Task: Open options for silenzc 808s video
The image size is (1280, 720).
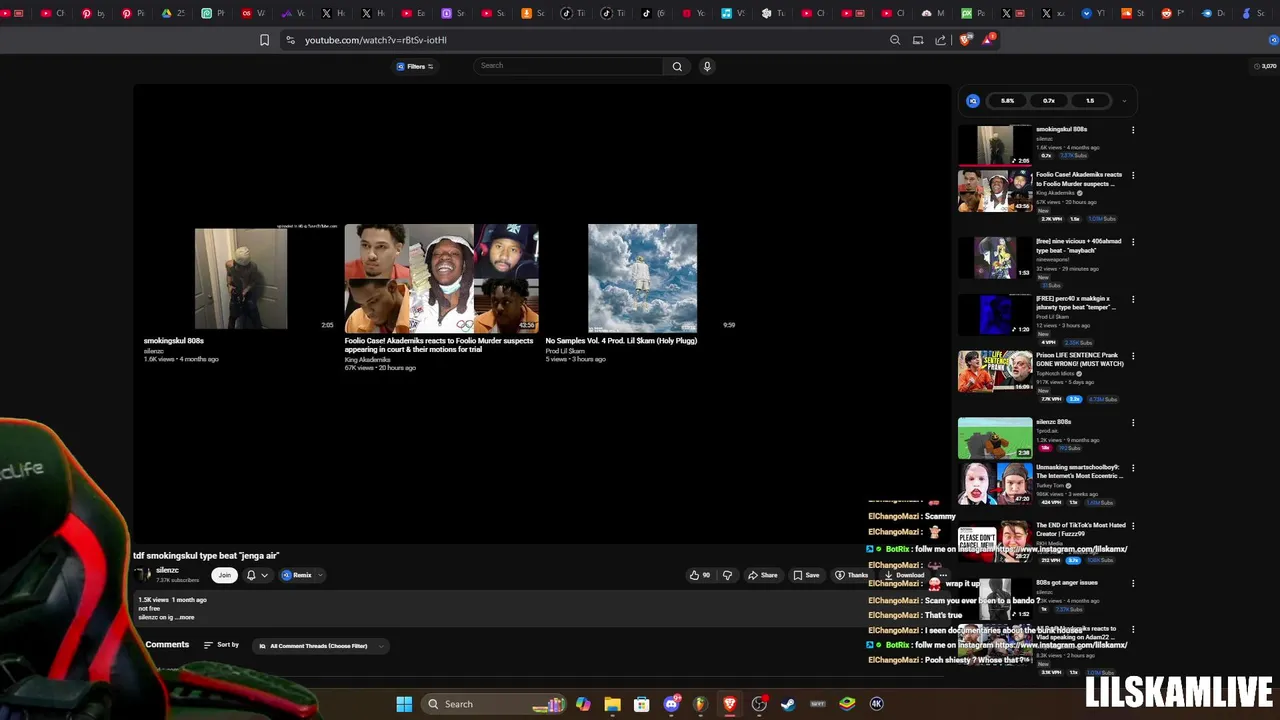Action: click(x=1133, y=423)
